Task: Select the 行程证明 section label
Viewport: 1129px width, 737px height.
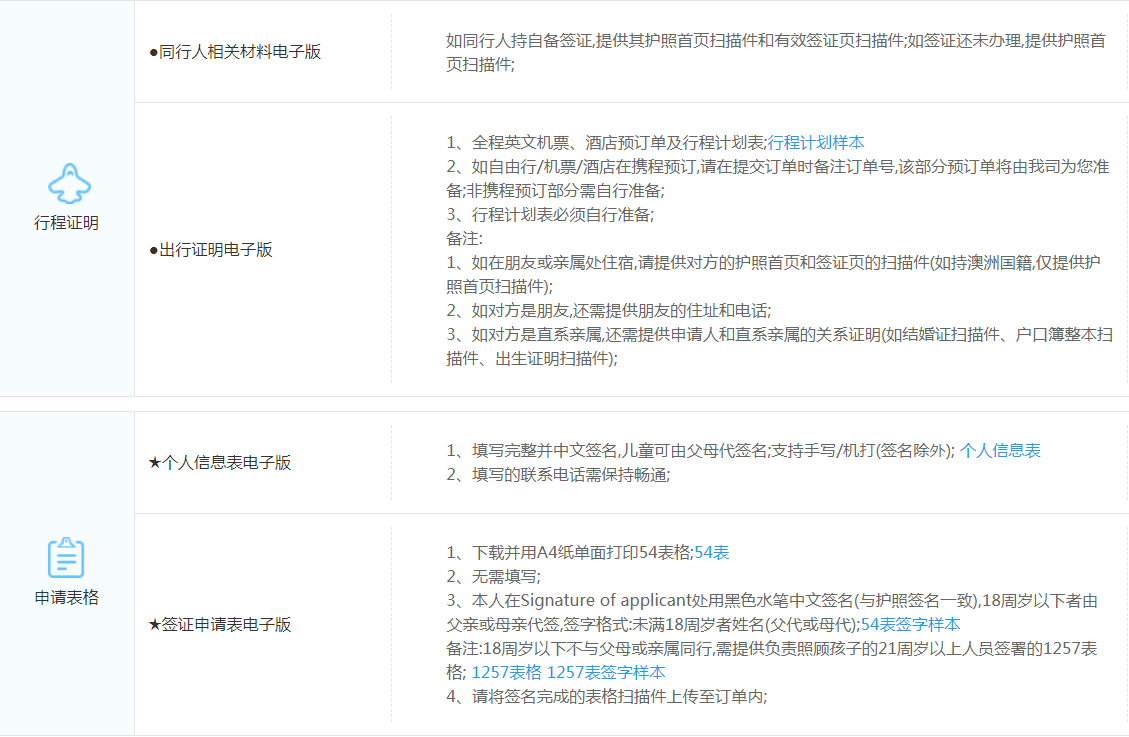Action: pos(67,223)
